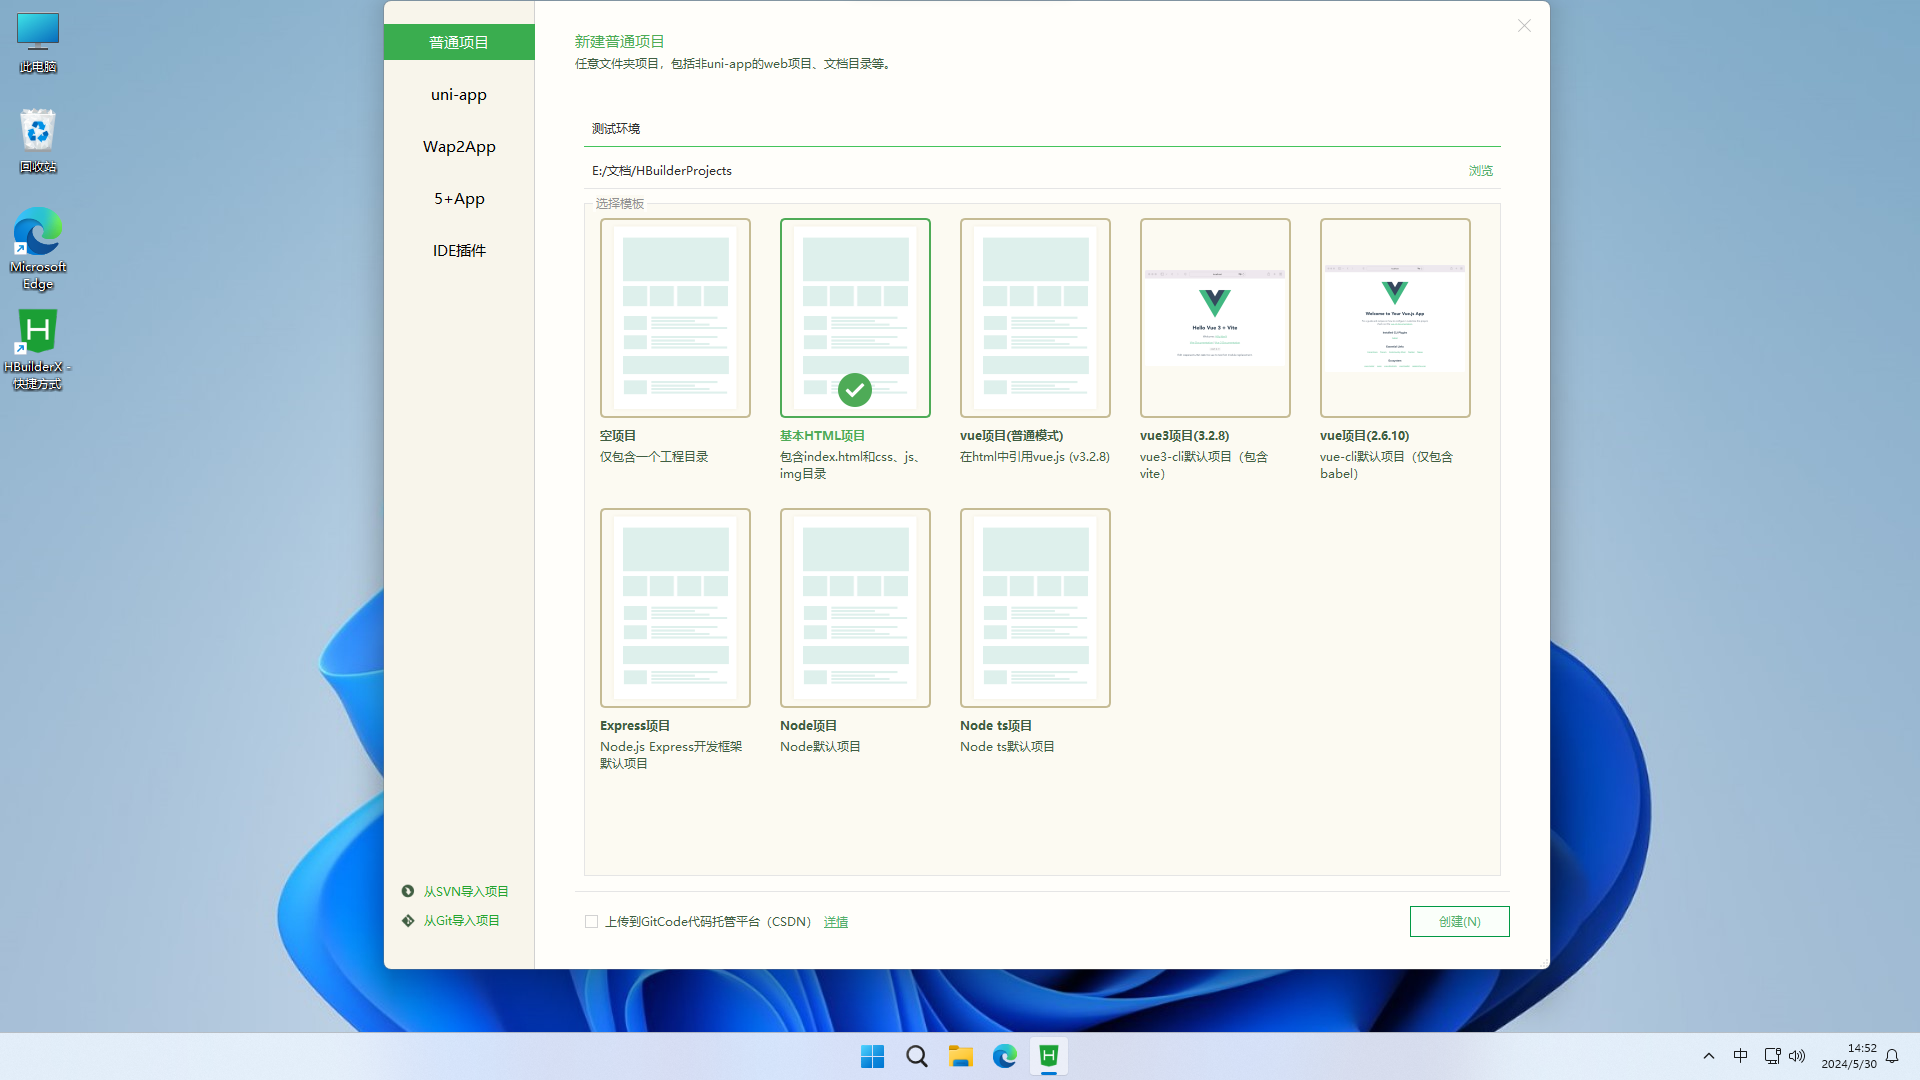This screenshot has height=1080, width=1920.
Task: Switch to the Wap2App project tab
Action: pyautogui.click(x=459, y=146)
